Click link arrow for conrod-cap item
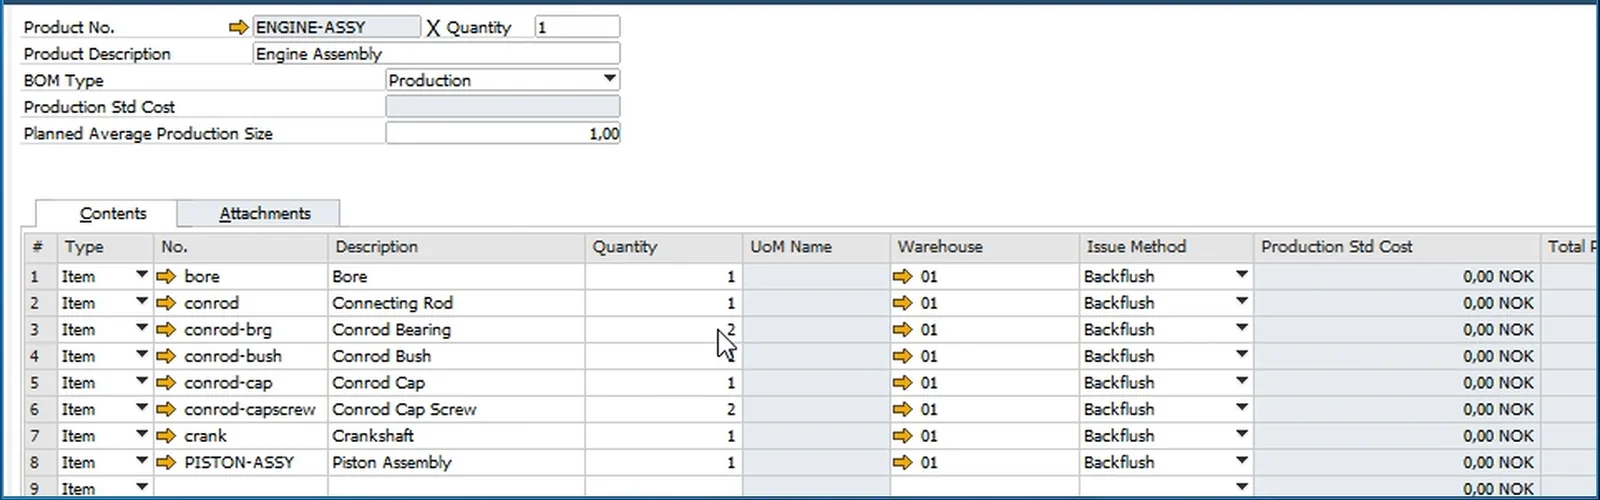 [x=166, y=383]
